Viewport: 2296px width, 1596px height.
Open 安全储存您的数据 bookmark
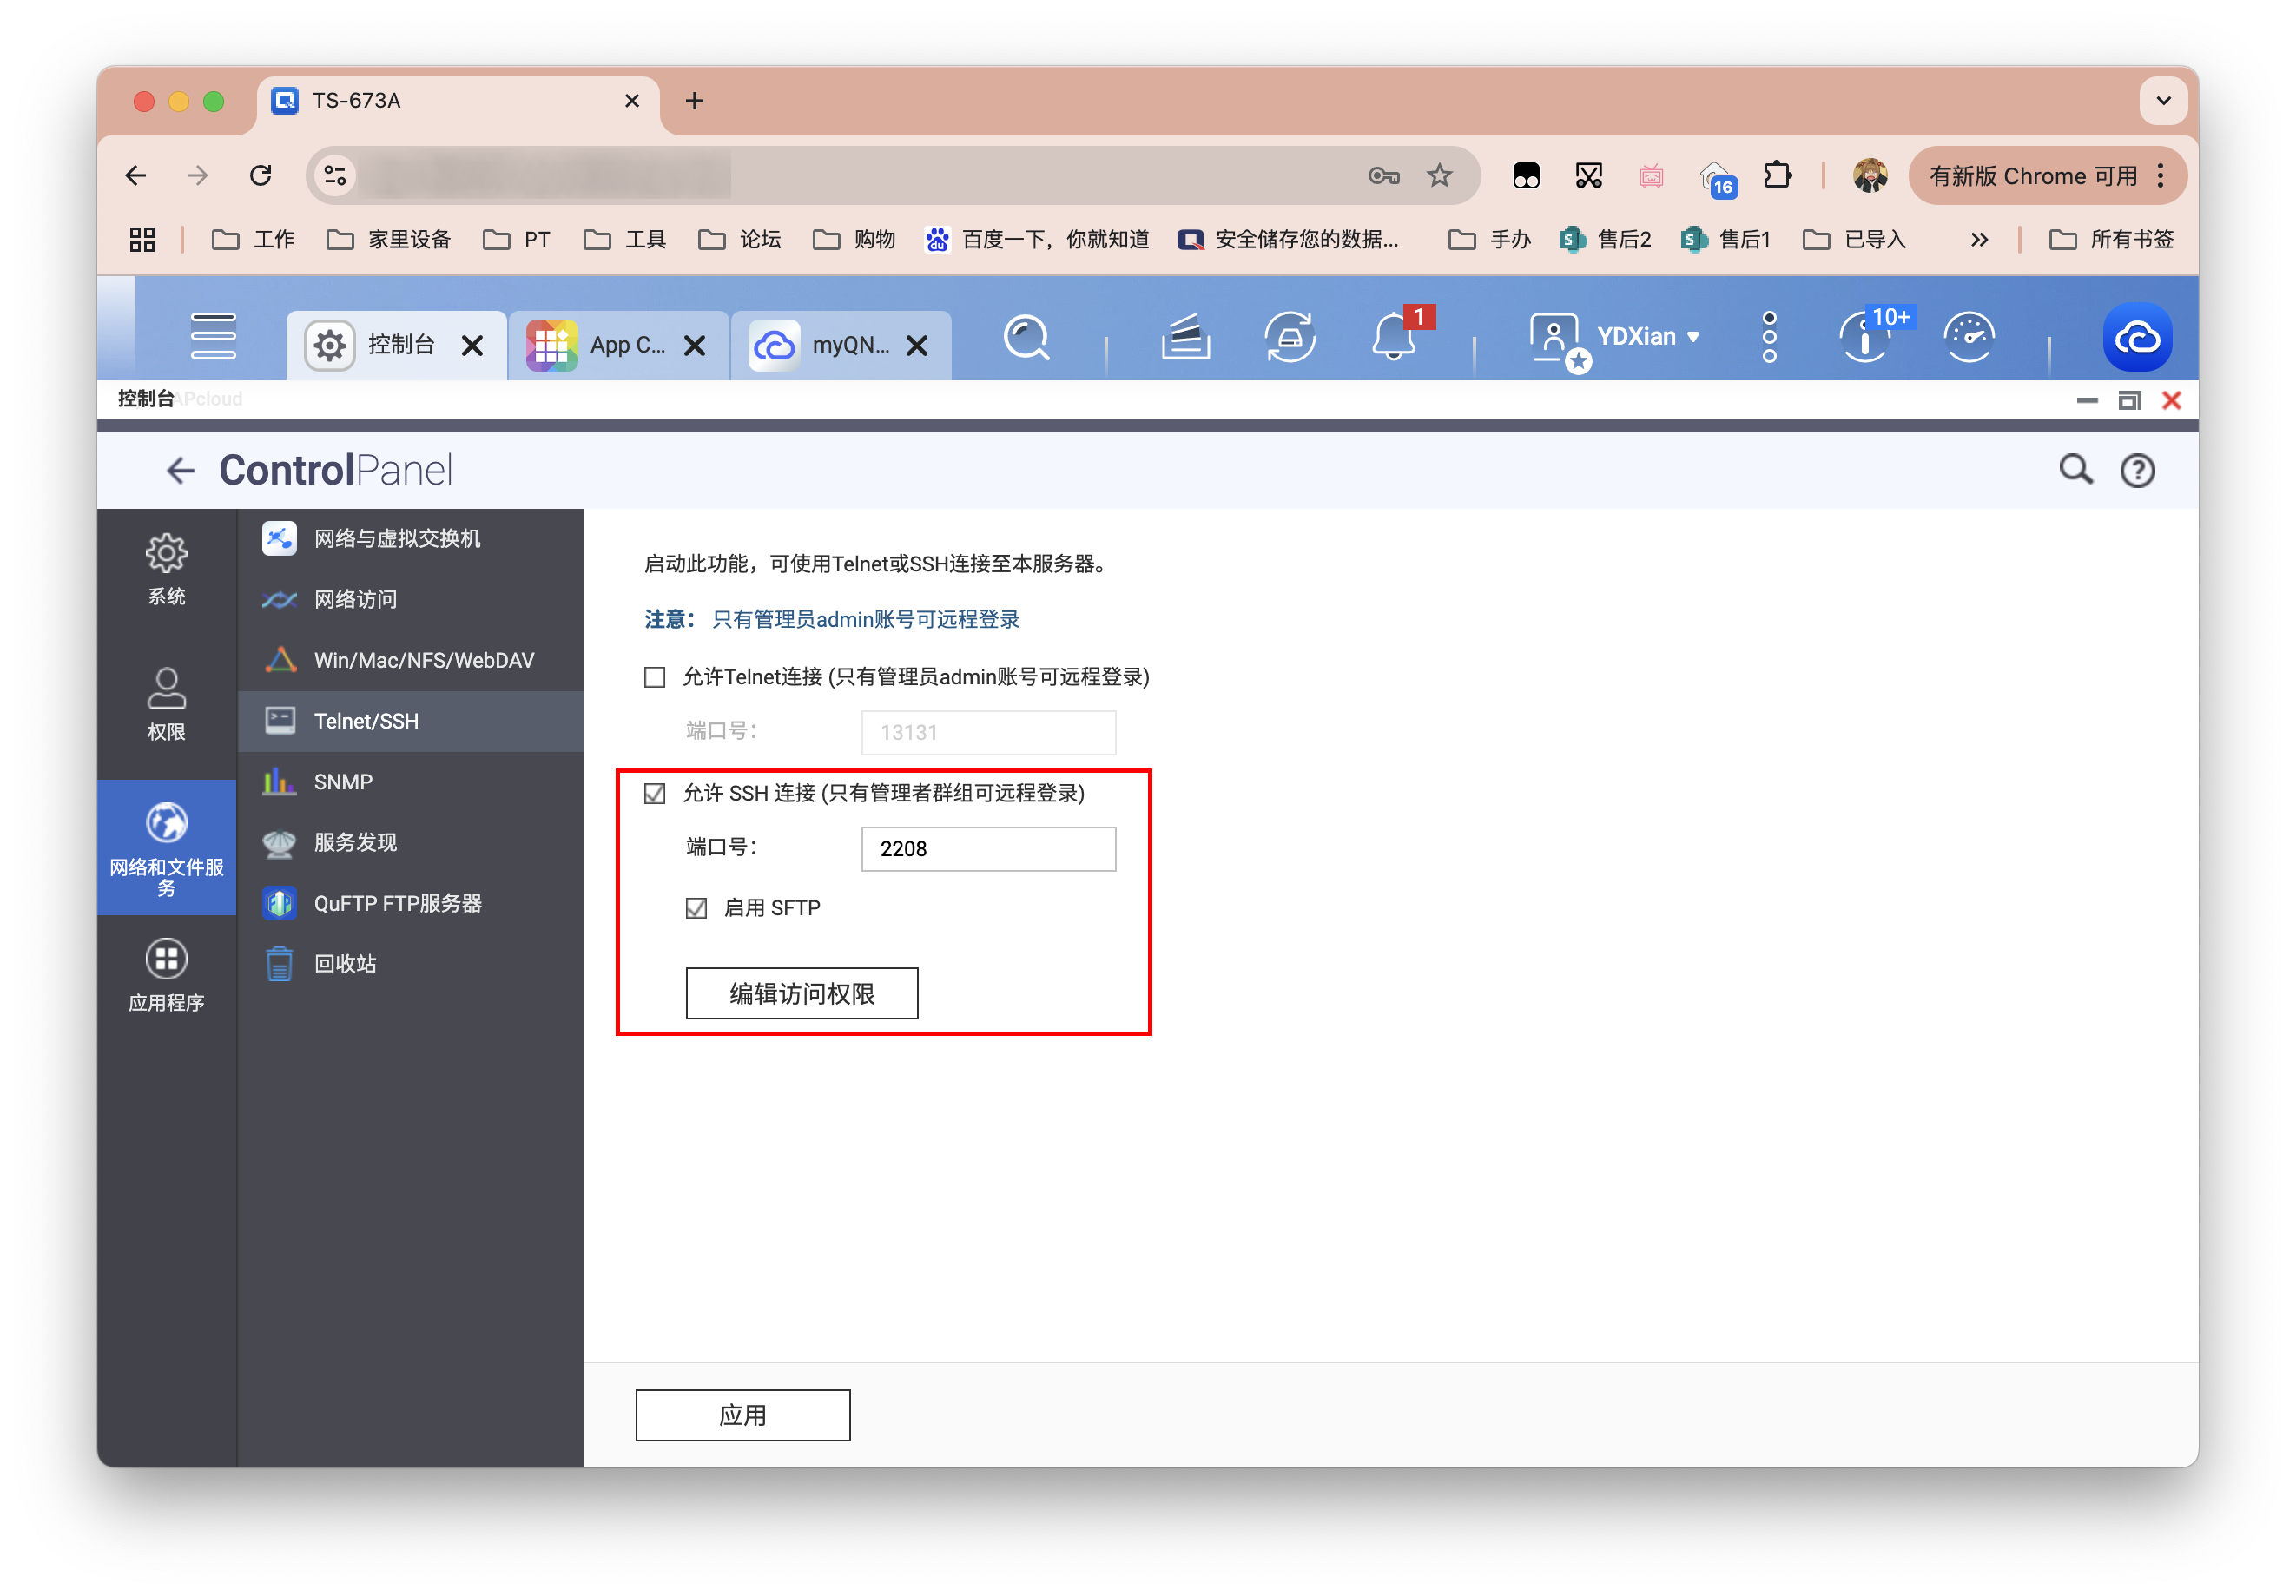1289,240
